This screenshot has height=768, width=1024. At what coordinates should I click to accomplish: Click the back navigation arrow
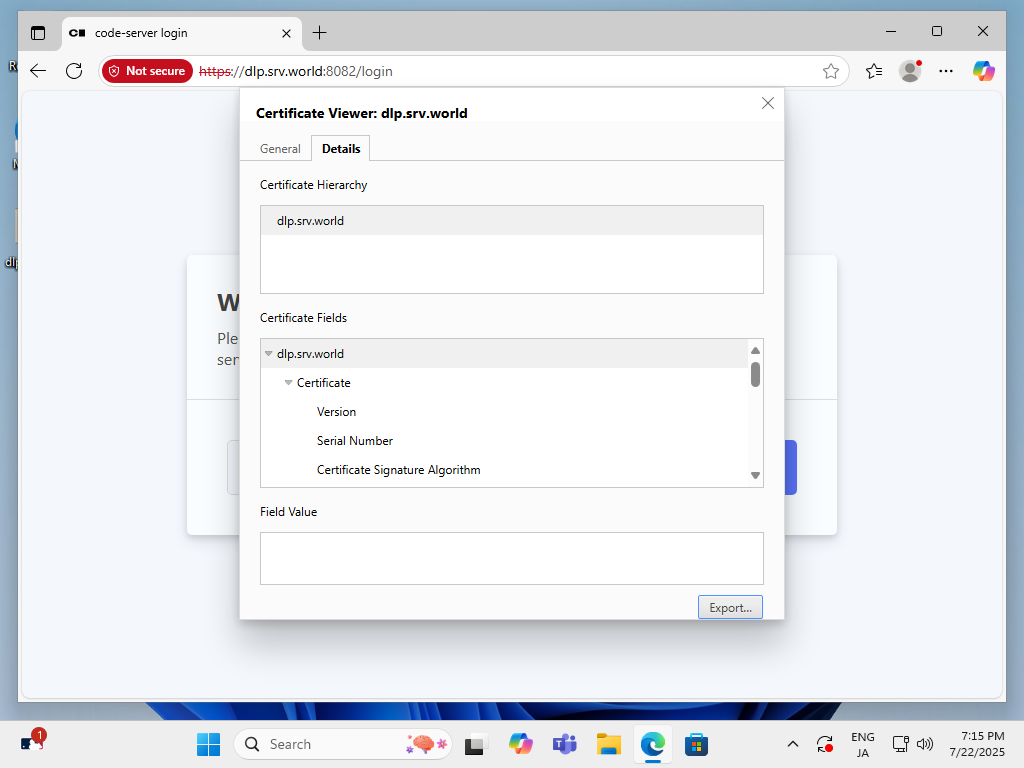[37, 71]
